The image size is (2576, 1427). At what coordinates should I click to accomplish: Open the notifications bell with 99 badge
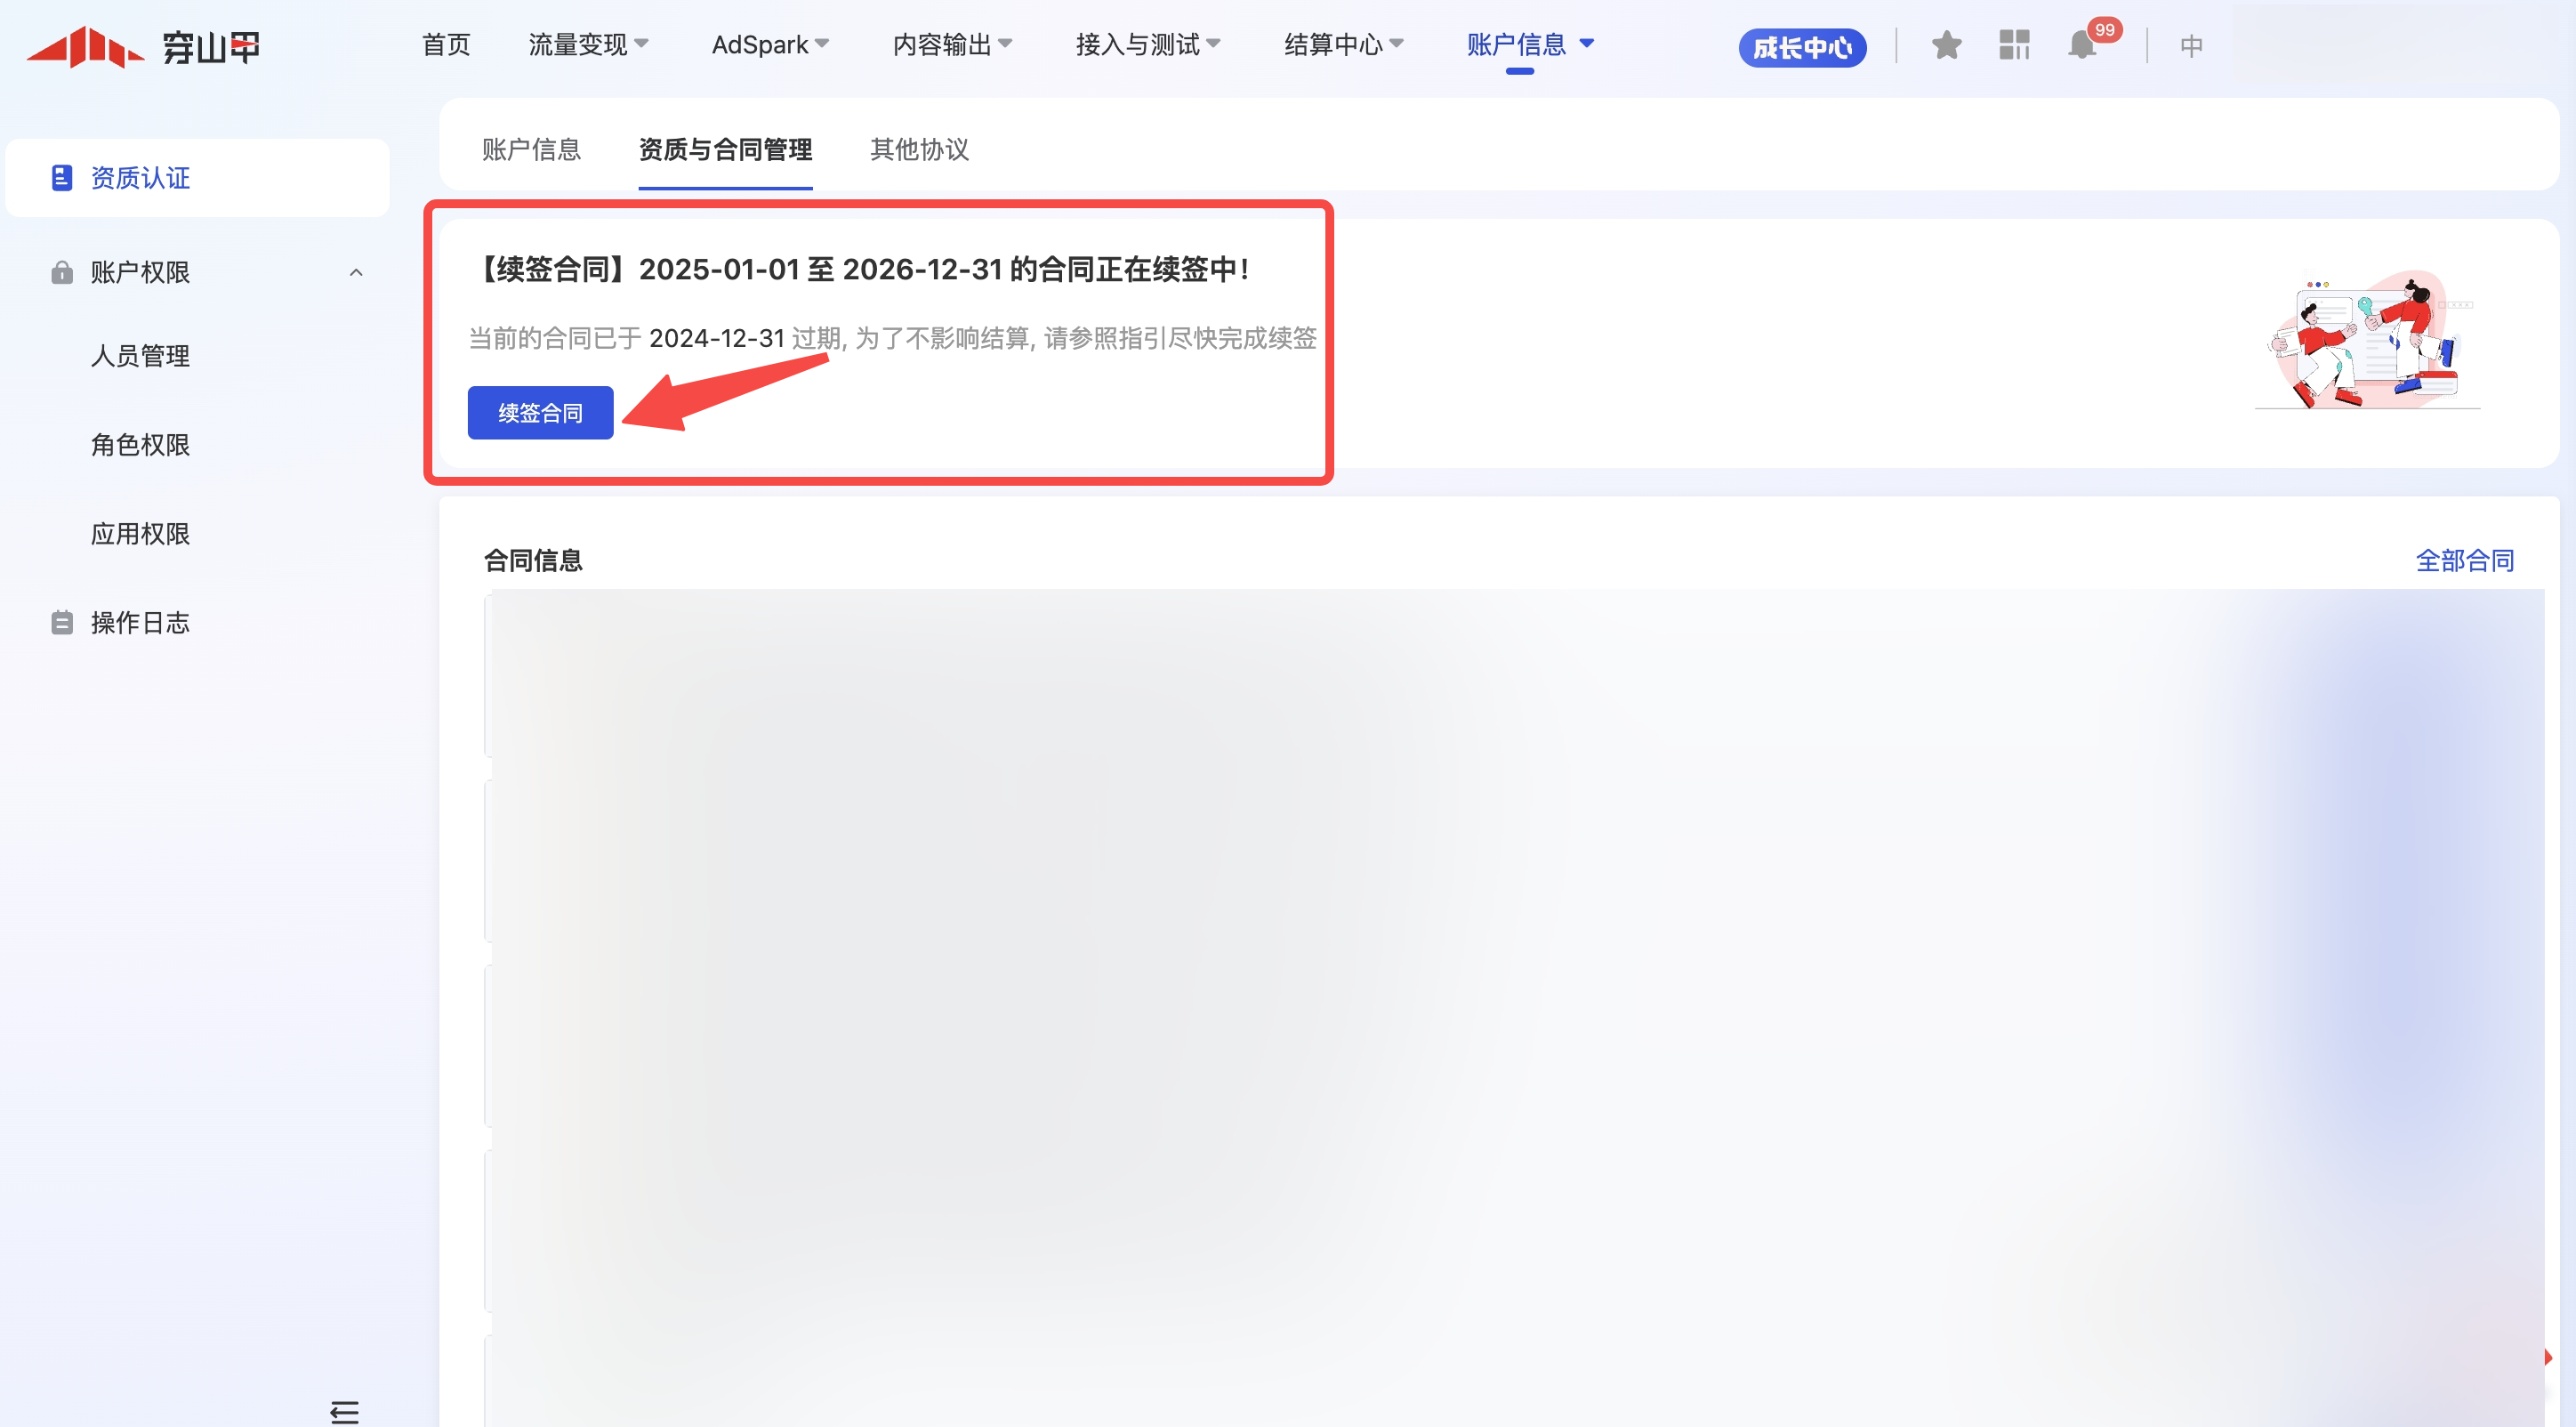[x=2082, y=45]
